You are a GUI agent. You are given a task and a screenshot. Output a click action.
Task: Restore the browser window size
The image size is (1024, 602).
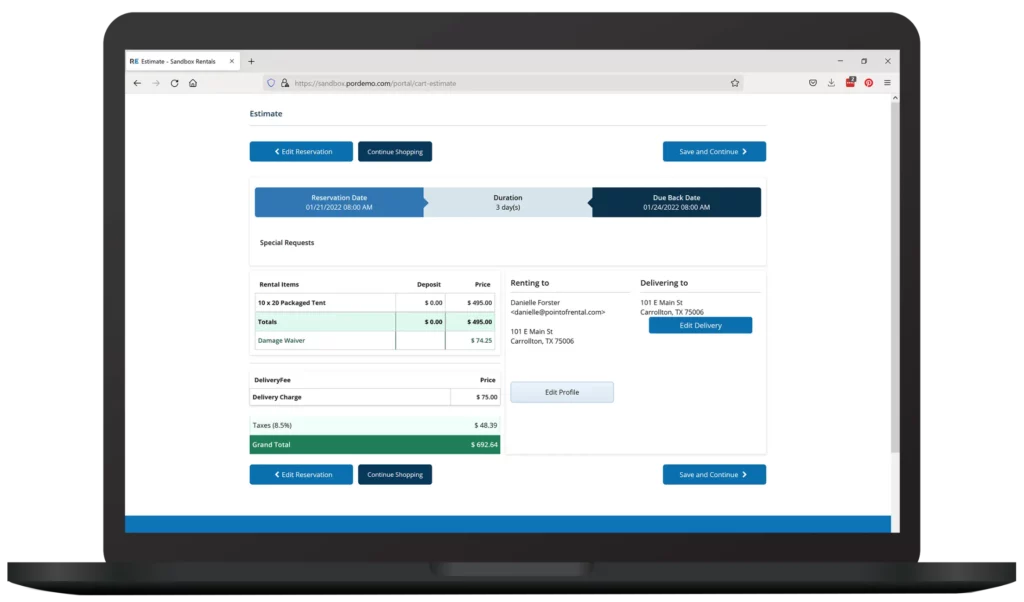point(864,61)
